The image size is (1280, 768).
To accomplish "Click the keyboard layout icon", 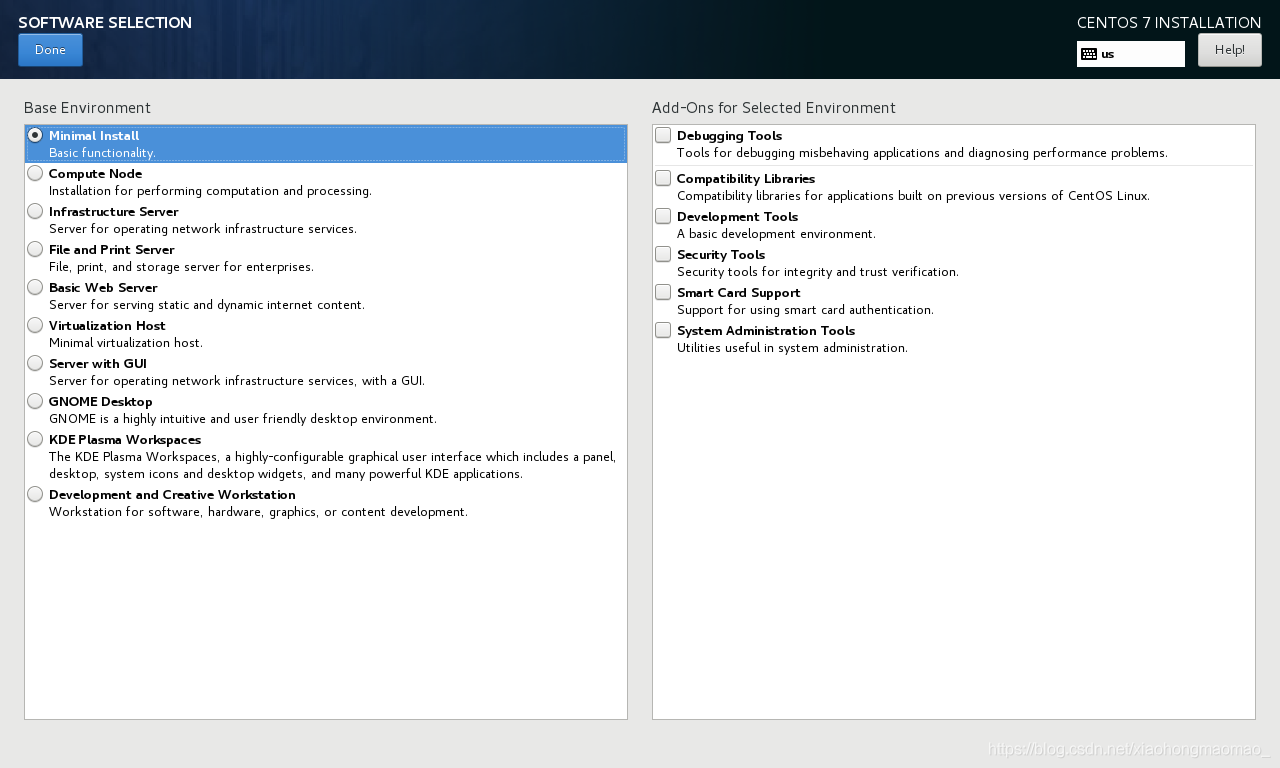I will [1089, 54].
